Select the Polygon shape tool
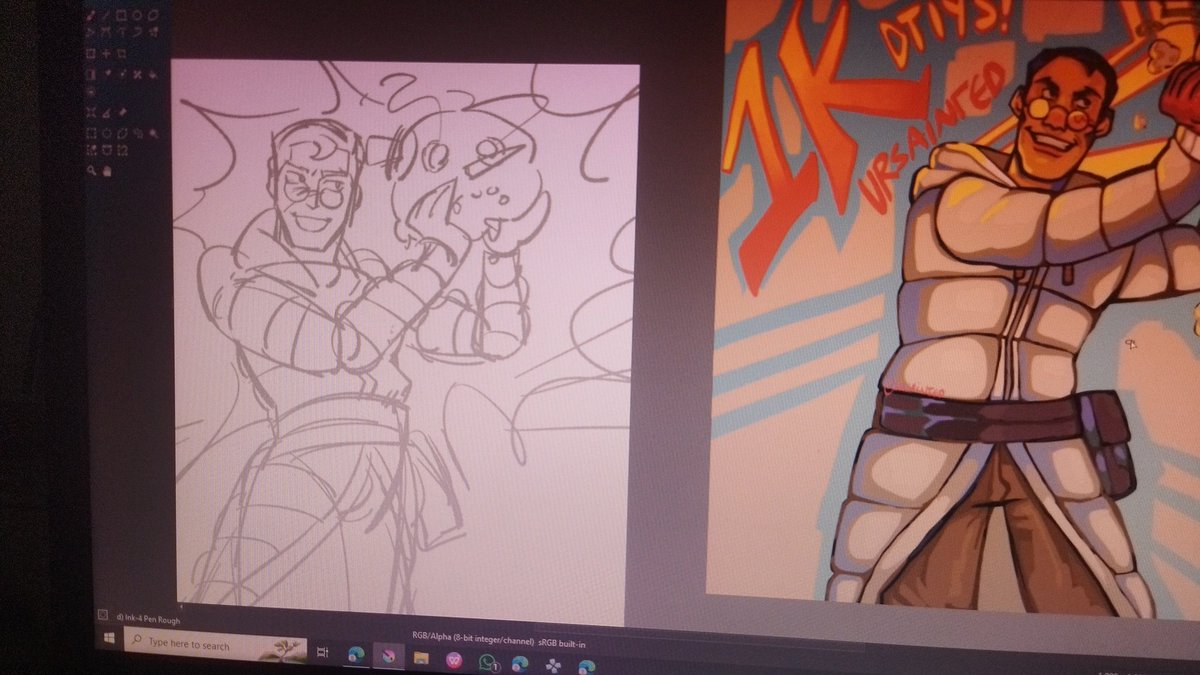The width and height of the screenshot is (1200, 675). coord(153,16)
